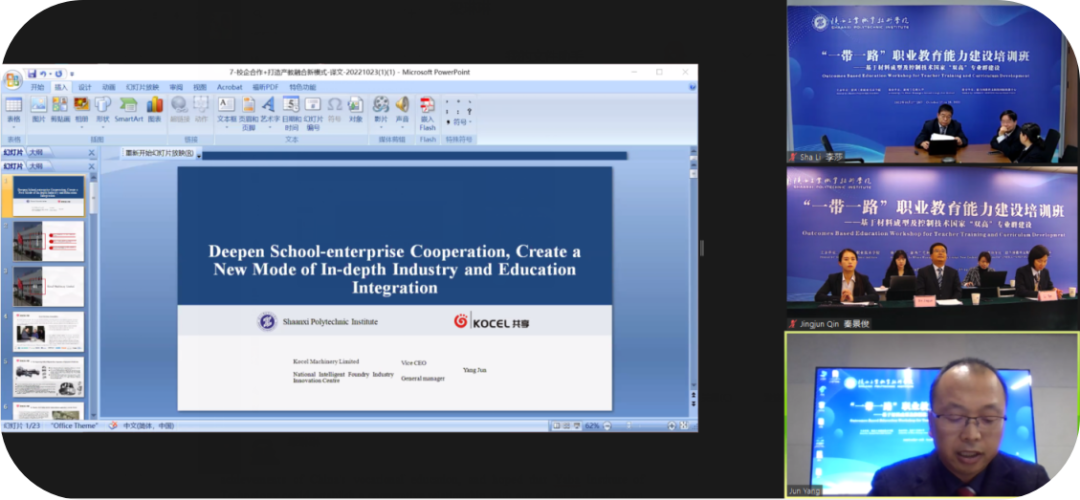Screen dimensions: 1080x500
Task: Switch to normal view in status bar
Action: click(x=556, y=426)
